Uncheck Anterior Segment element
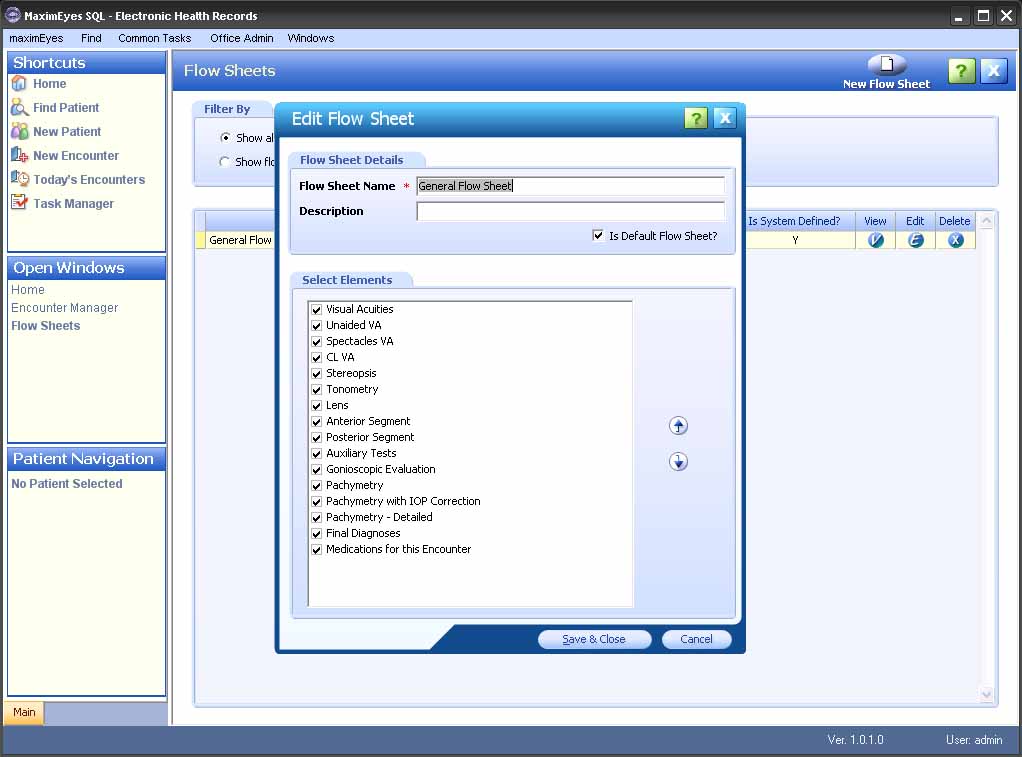 (317, 422)
